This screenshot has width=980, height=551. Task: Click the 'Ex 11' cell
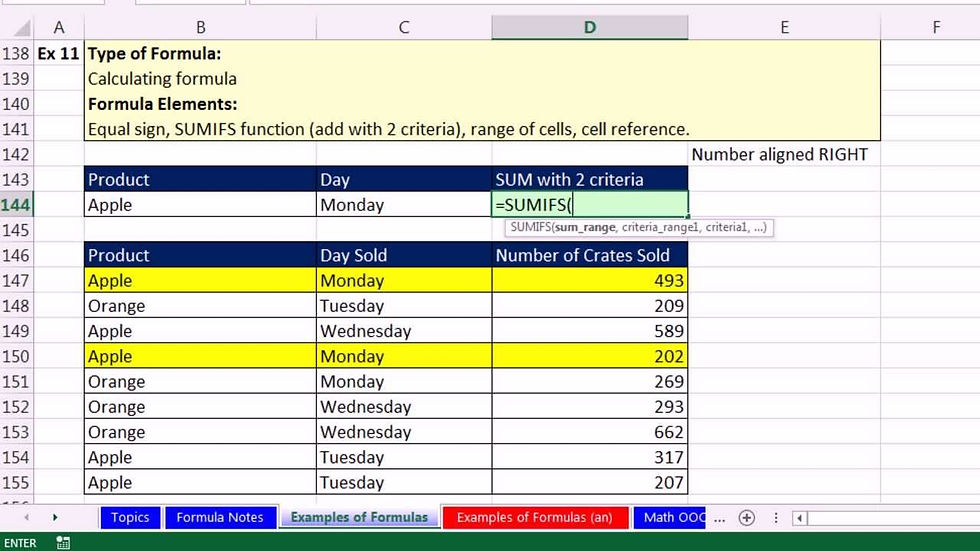59,54
